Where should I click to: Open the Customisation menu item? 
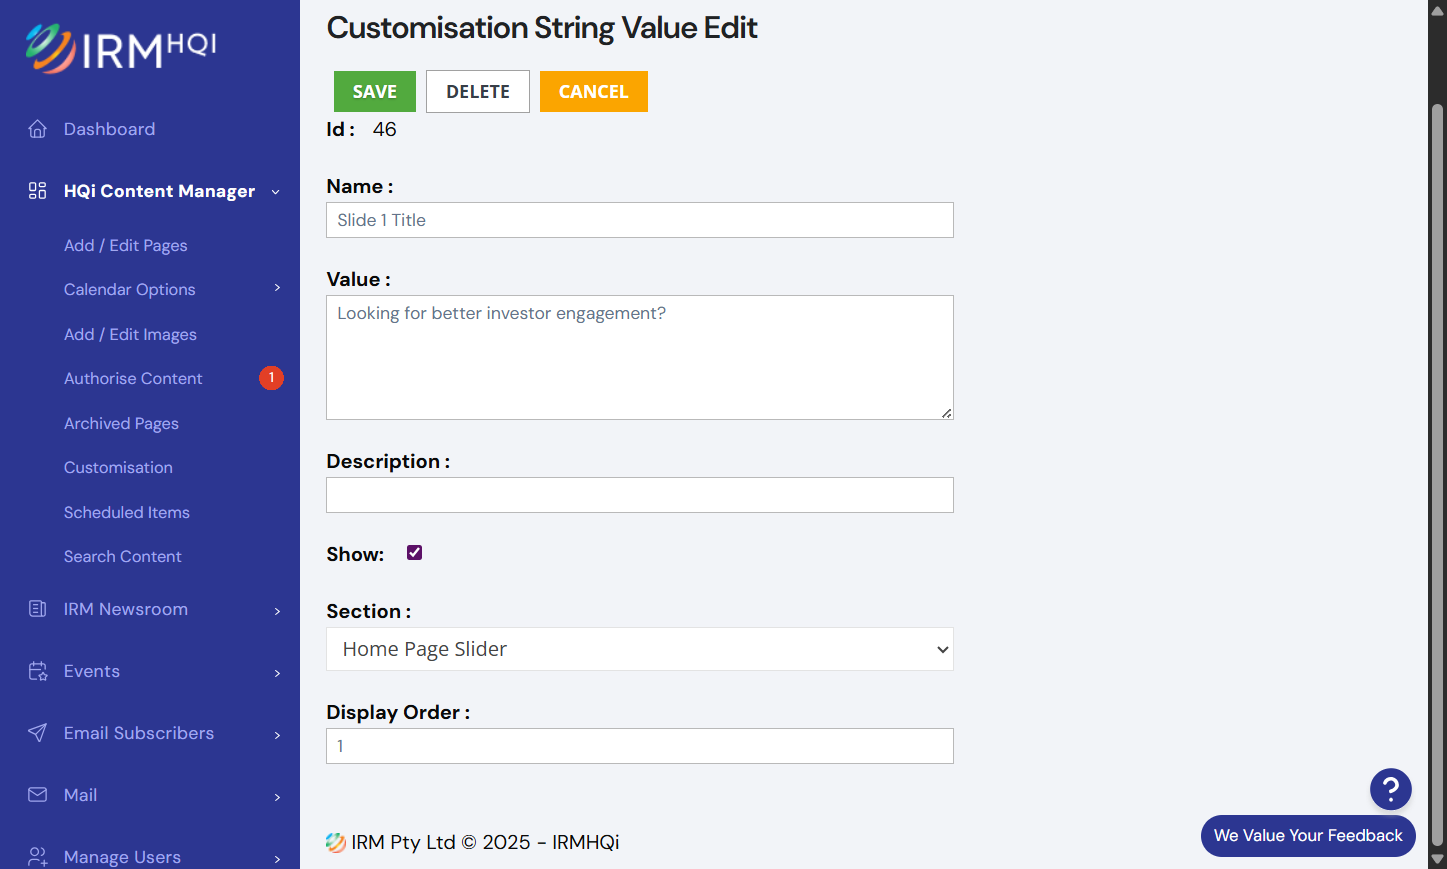point(118,467)
